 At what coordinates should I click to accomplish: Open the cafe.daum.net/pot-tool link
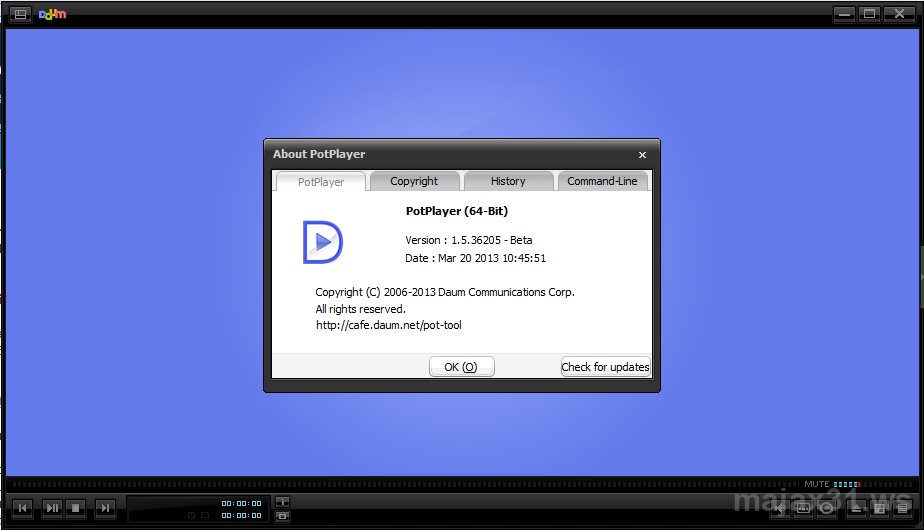click(389, 325)
